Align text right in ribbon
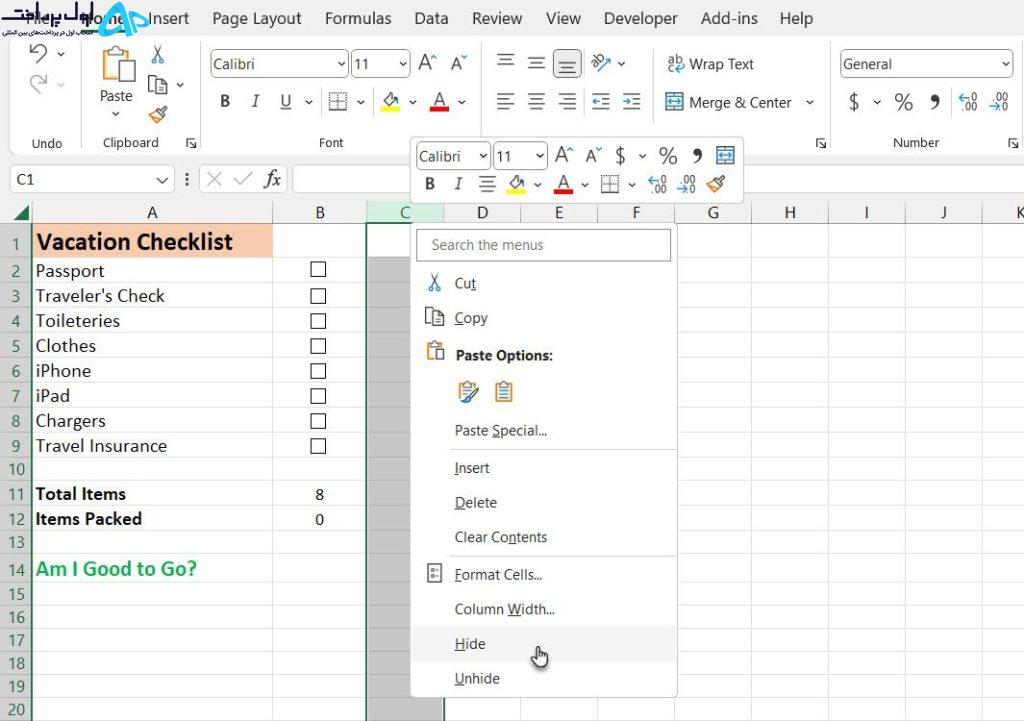Viewport: 1024px width, 721px height. pyautogui.click(x=567, y=102)
